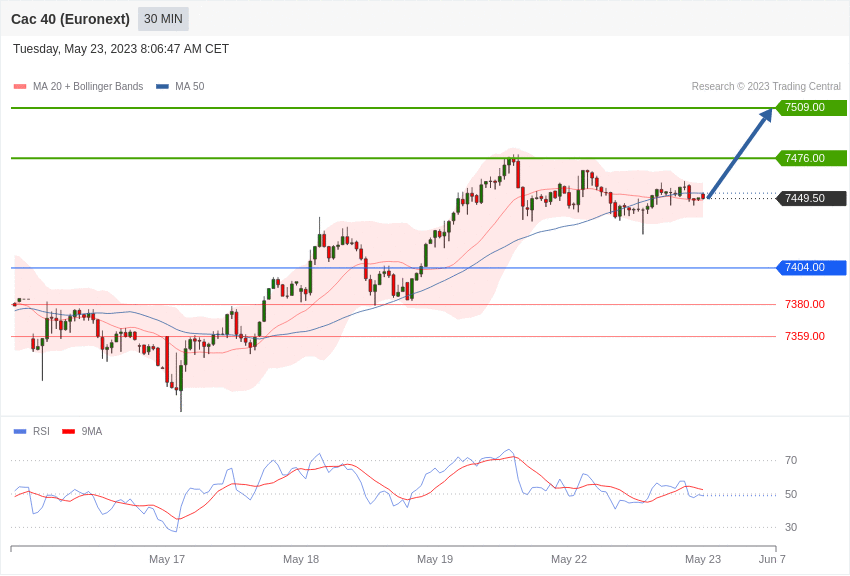The height and width of the screenshot is (576, 850).
Task: Click the Cac 40 (Euronext) chart title
Action: [70, 19]
